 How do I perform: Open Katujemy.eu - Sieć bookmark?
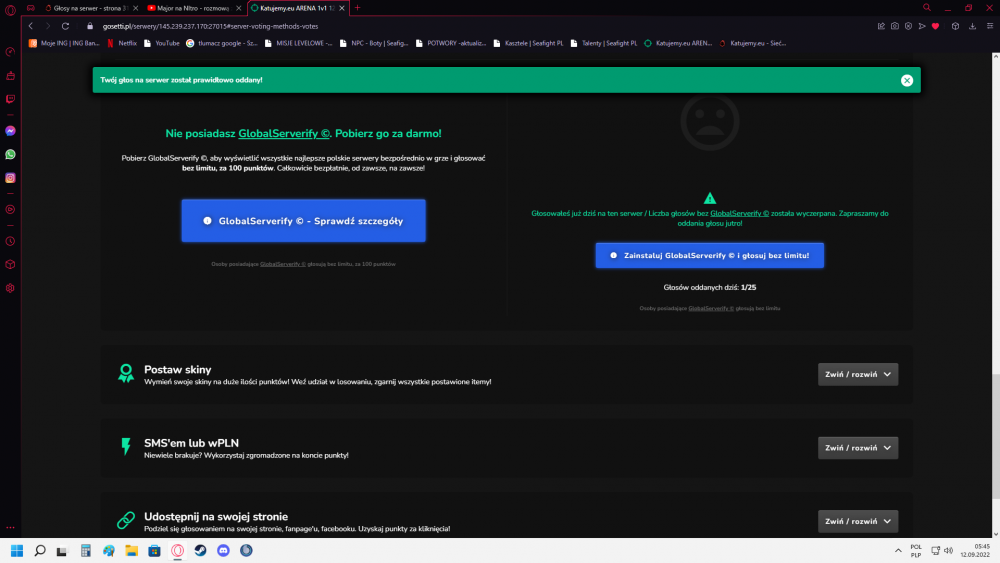coord(753,43)
